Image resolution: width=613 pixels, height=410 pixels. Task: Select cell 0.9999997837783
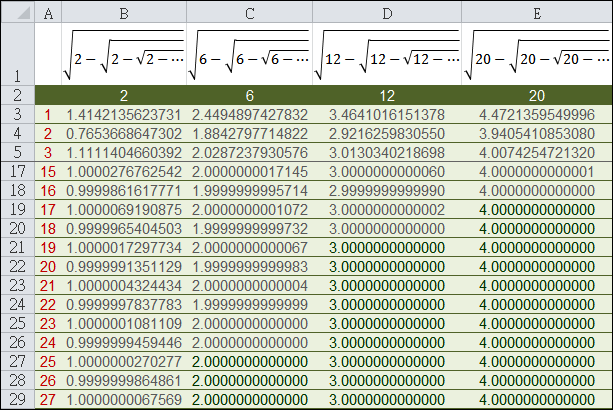coord(124,304)
